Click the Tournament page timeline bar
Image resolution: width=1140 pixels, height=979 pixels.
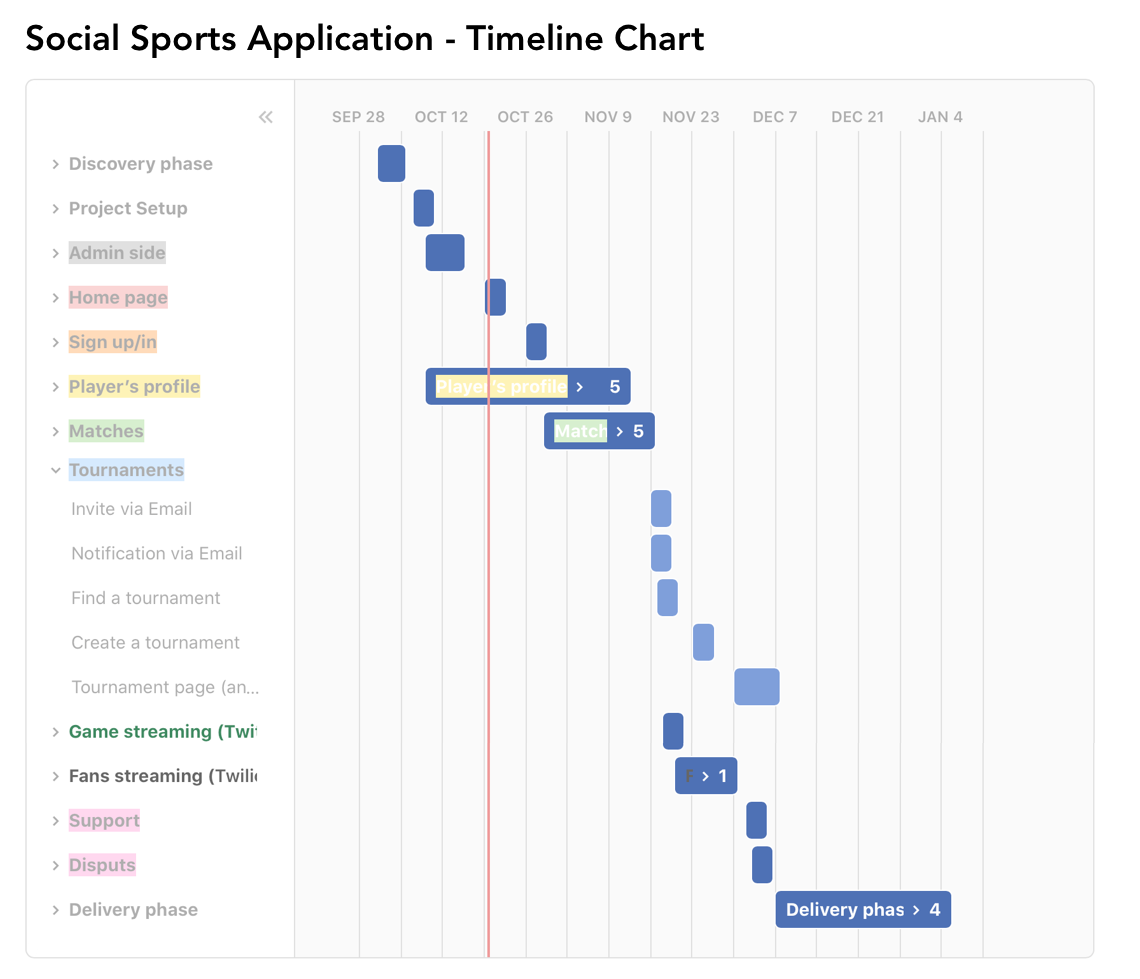click(756, 687)
